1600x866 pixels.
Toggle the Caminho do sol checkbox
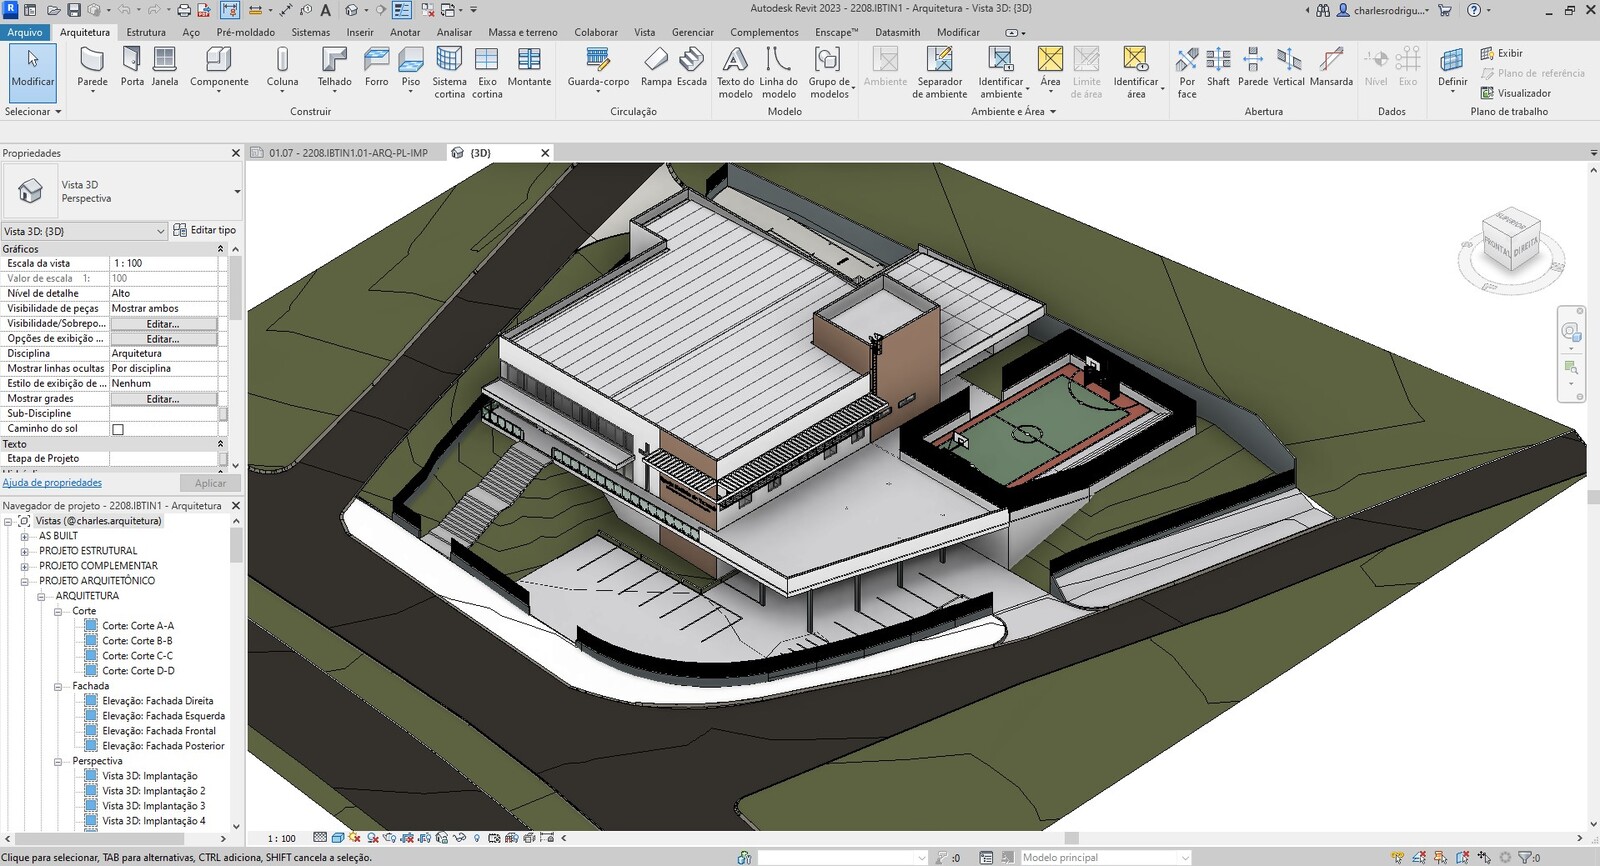tap(118, 429)
